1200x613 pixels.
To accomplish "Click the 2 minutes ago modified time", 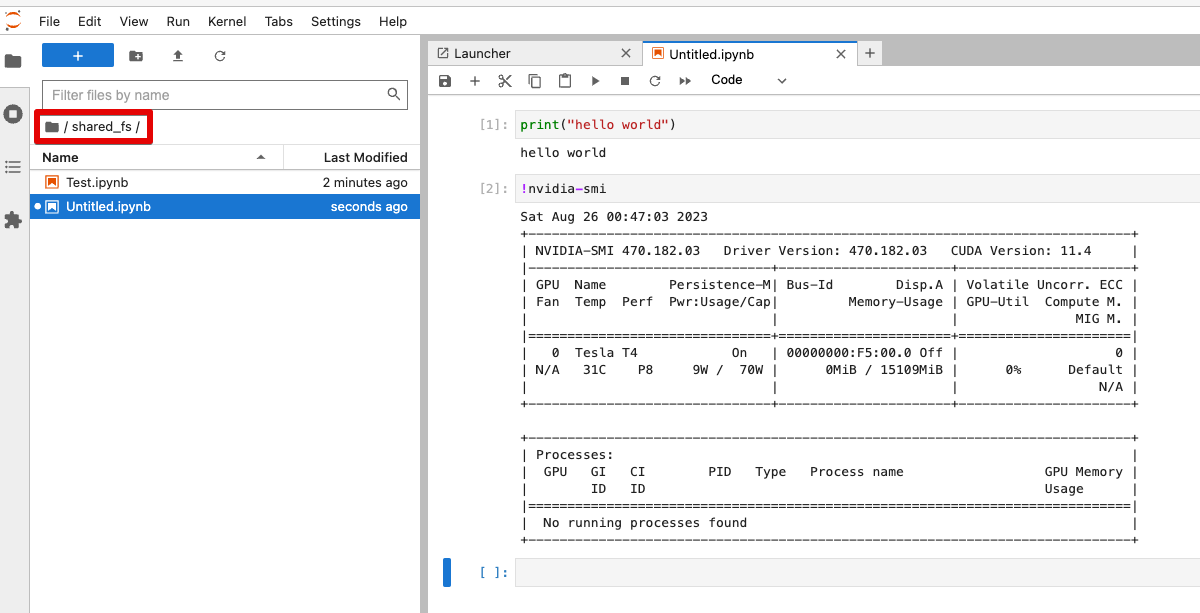I will pos(365,182).
